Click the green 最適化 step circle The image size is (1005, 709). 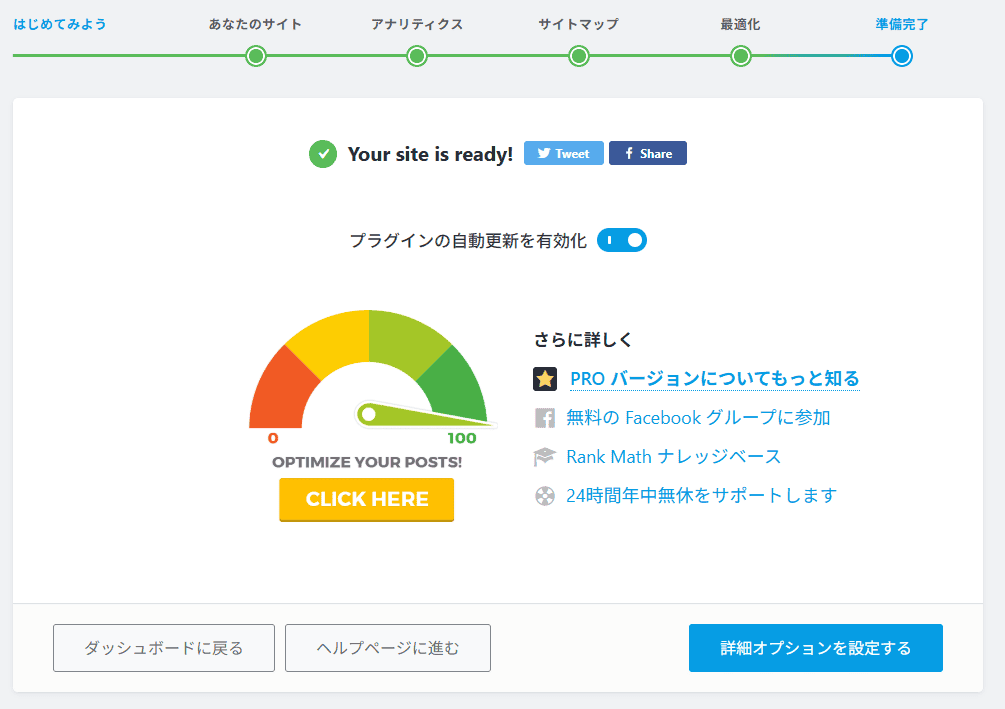click(740, 57)
